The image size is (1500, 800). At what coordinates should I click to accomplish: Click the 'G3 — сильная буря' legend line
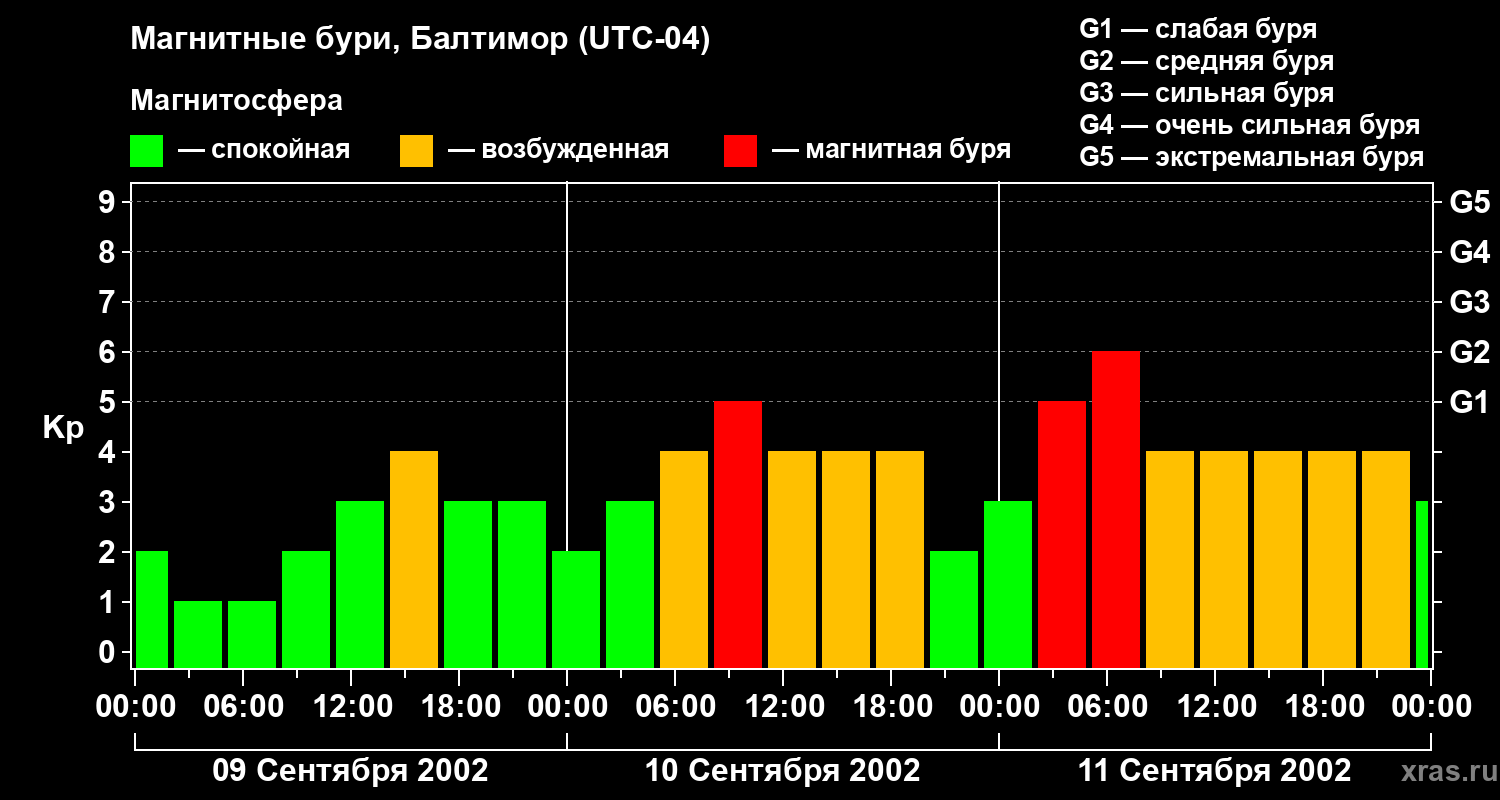[1206, 93]
